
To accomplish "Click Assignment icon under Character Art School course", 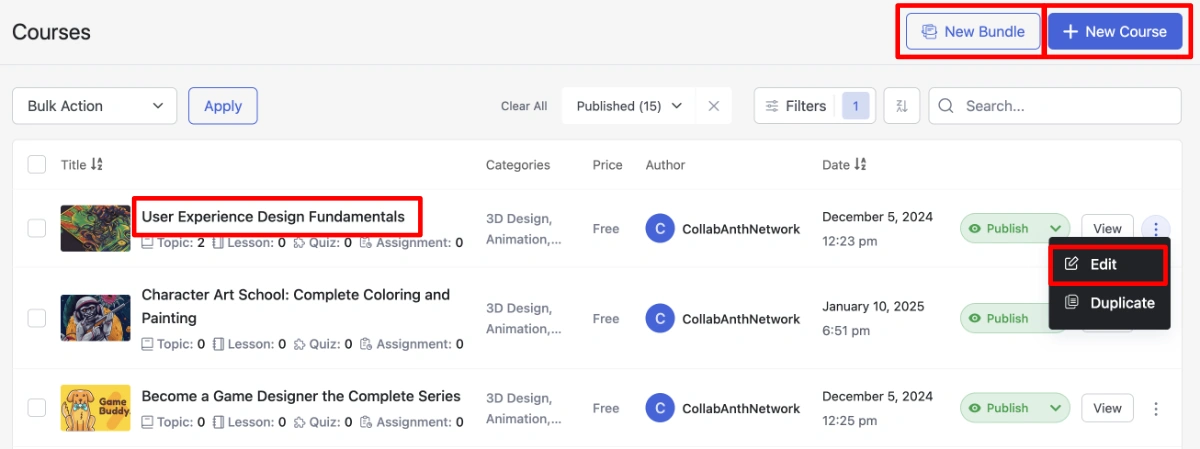I will coord(366,344).
